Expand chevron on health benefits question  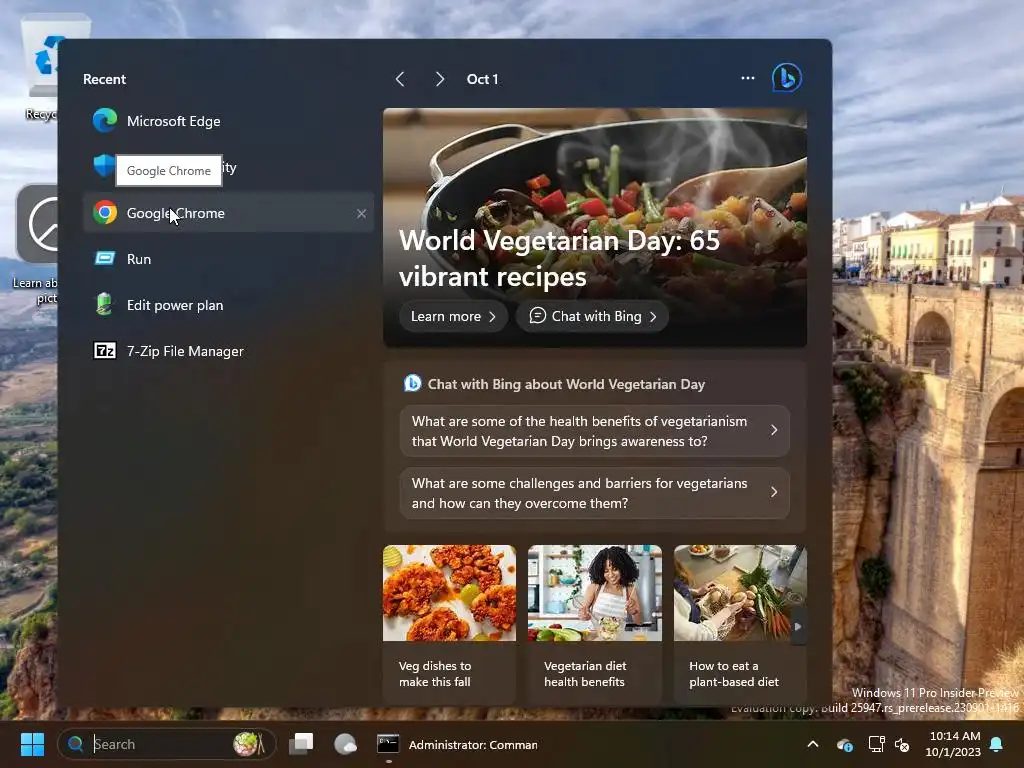[774, 430]
